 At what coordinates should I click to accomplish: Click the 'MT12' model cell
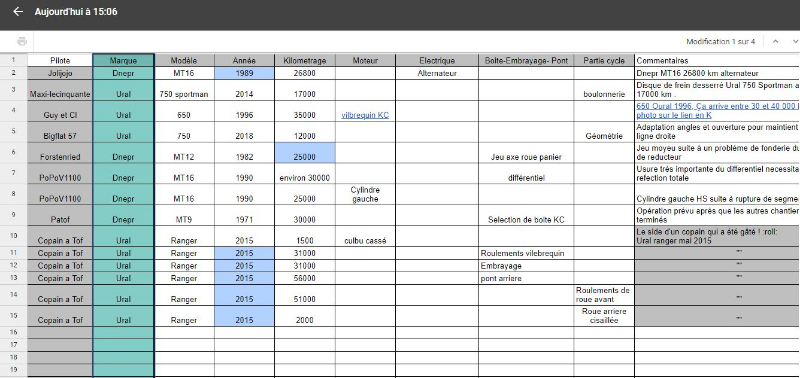(x=184, y=153)
